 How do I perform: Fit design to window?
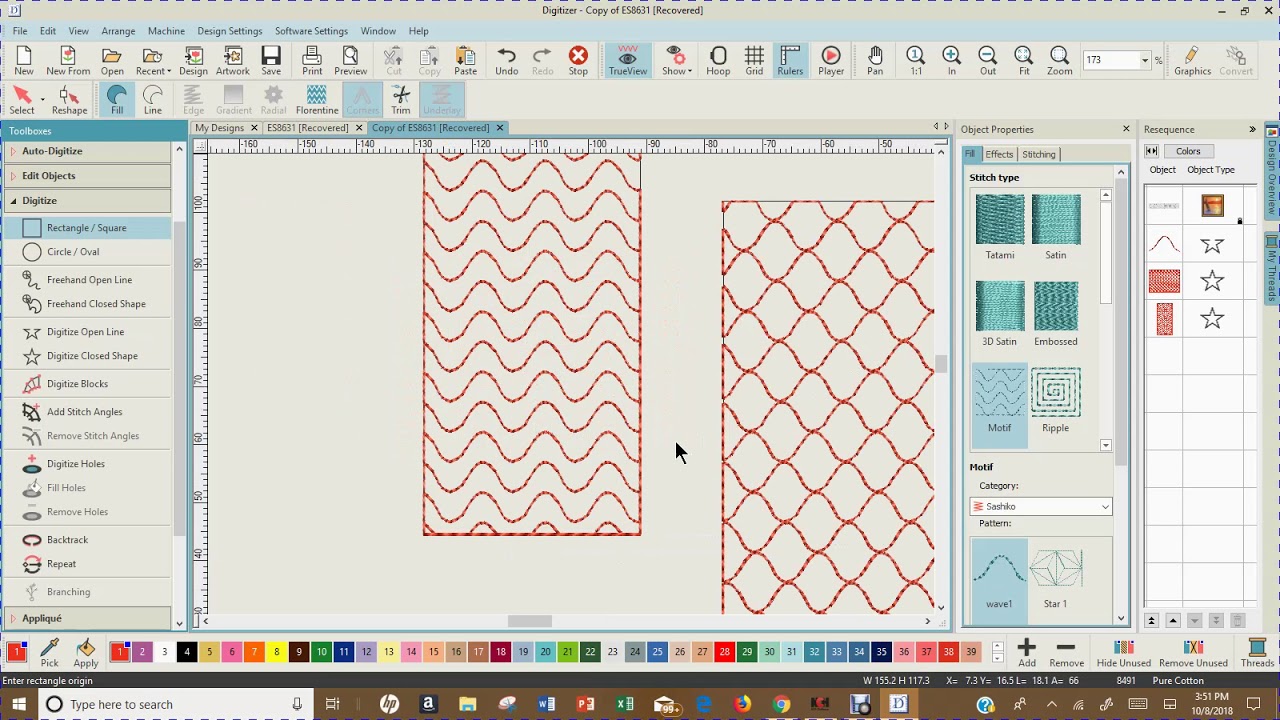pos(1024,61)
